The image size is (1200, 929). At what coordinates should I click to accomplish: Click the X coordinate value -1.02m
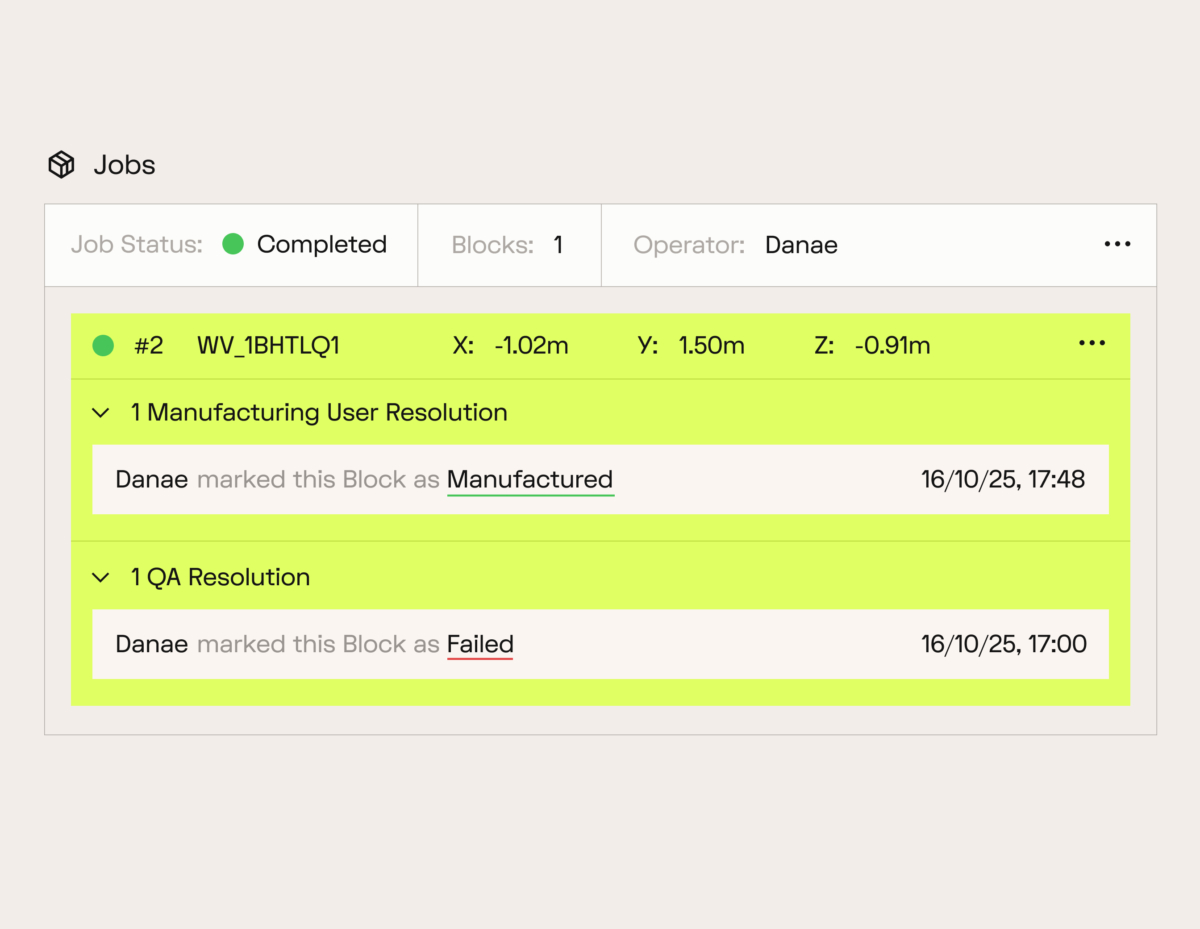[x=531, y=346]
